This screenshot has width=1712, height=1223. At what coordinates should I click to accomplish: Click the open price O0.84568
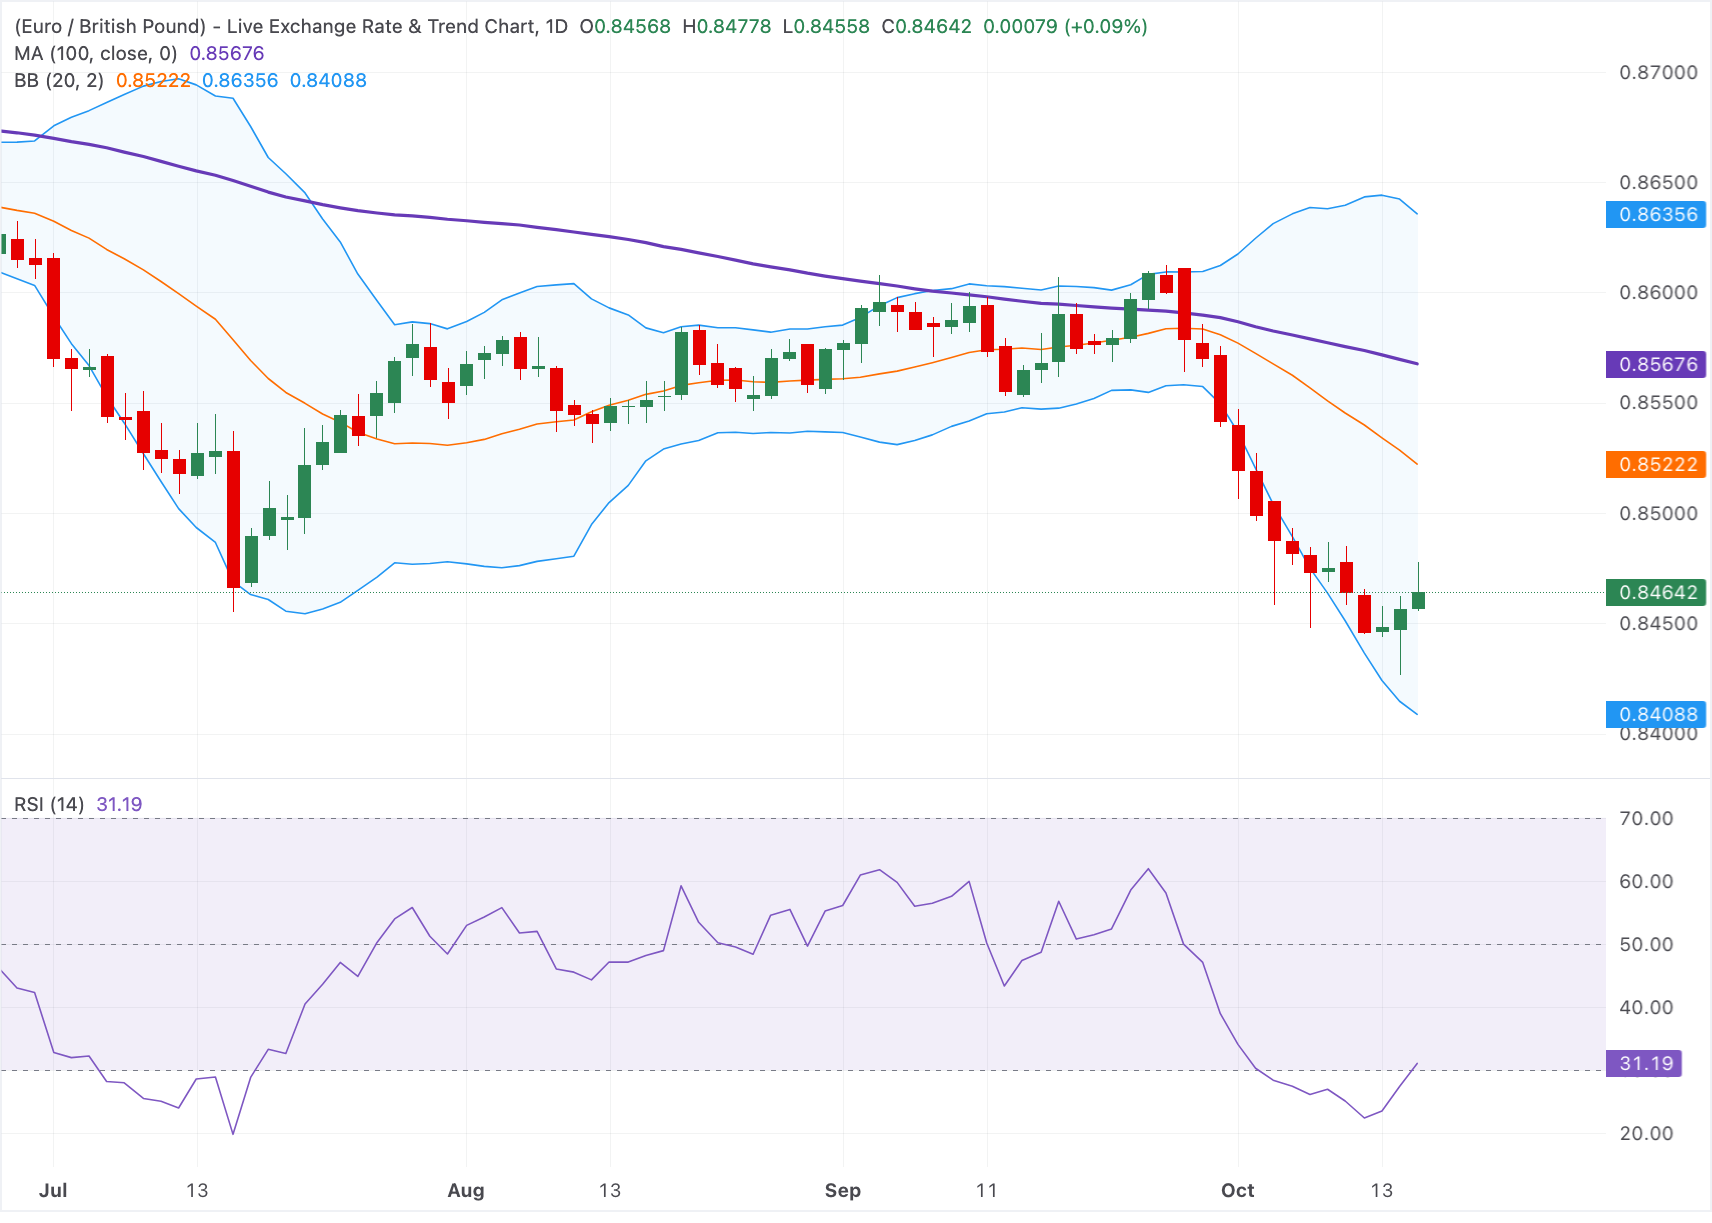click(625, 26)
